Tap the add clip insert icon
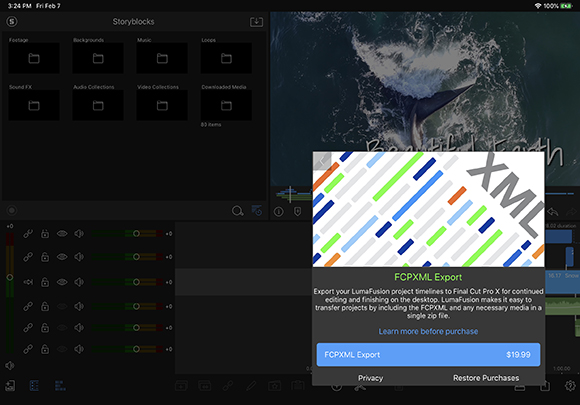 pyautogui.click(x=181, y=386)
